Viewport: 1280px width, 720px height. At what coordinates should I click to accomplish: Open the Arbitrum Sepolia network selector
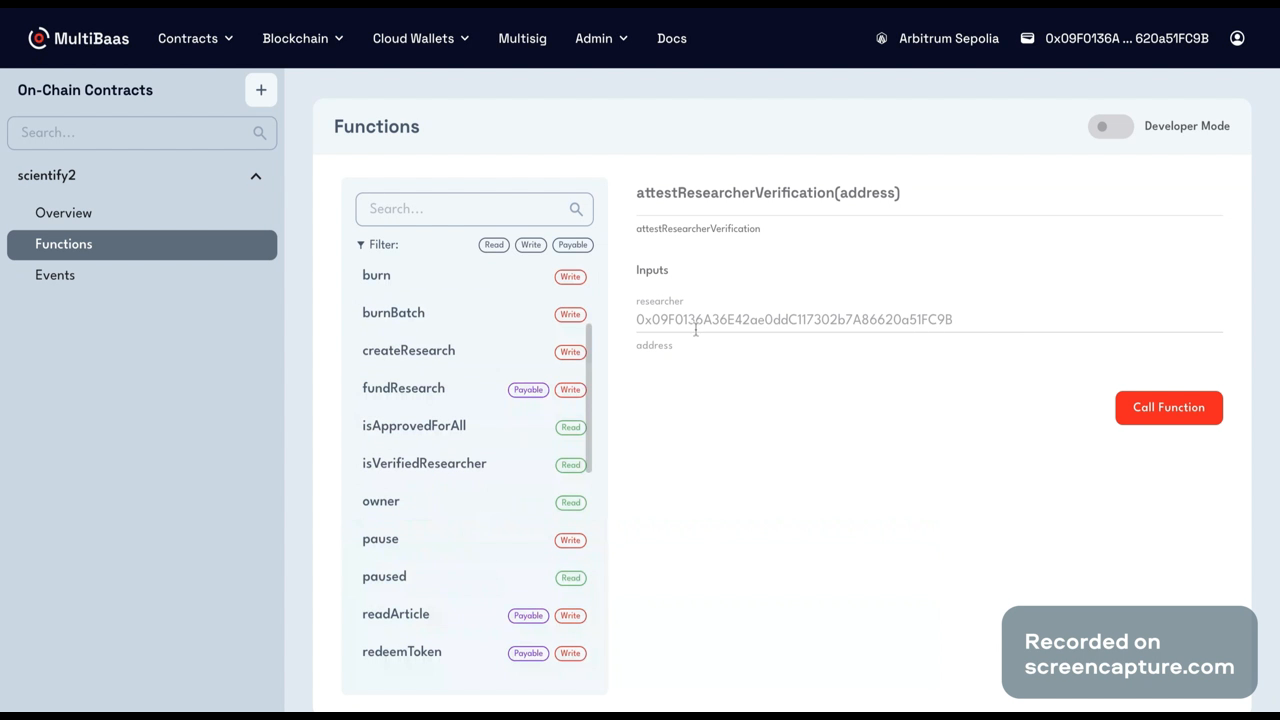point(937,38)
